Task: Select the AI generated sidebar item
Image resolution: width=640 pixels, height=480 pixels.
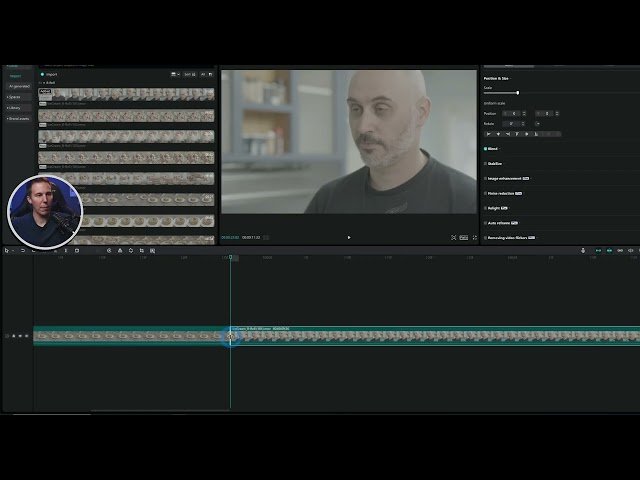Action: coord(19,87)
